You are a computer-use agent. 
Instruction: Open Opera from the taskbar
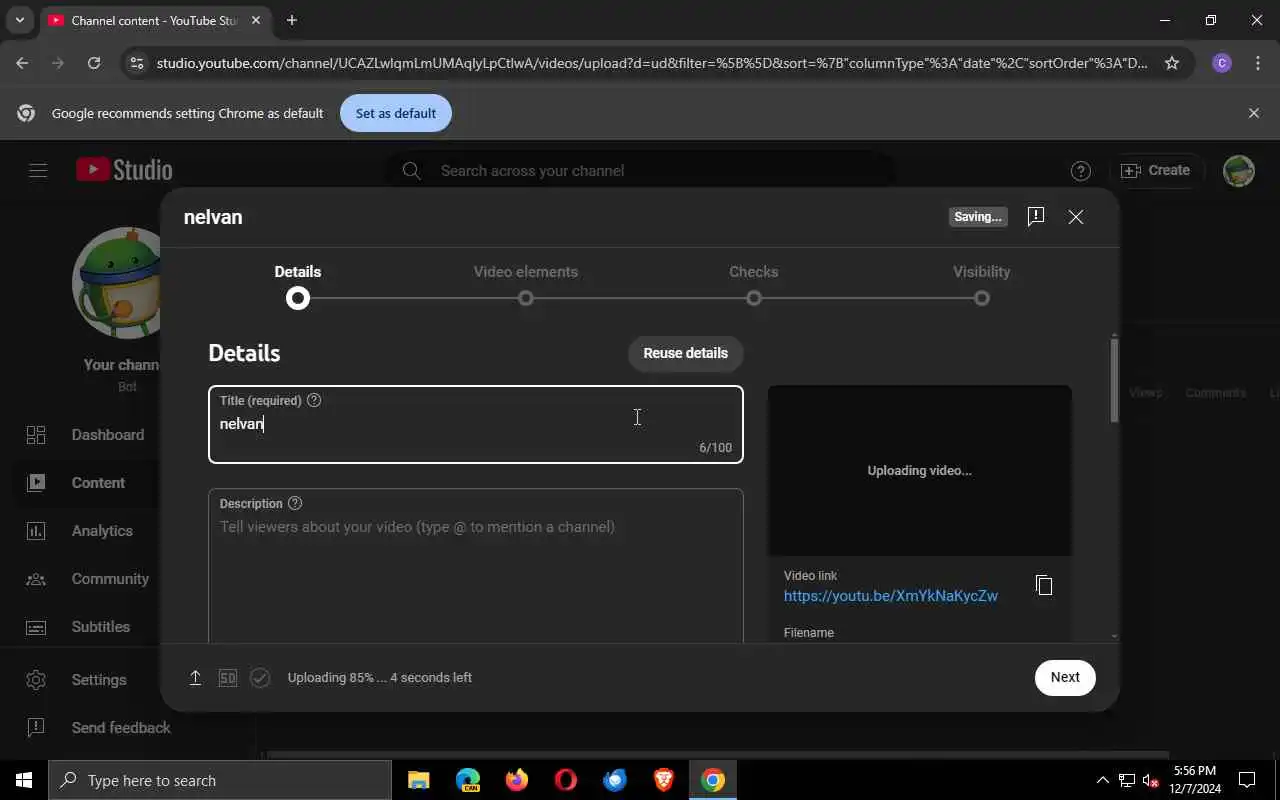(x=566, y=780)
